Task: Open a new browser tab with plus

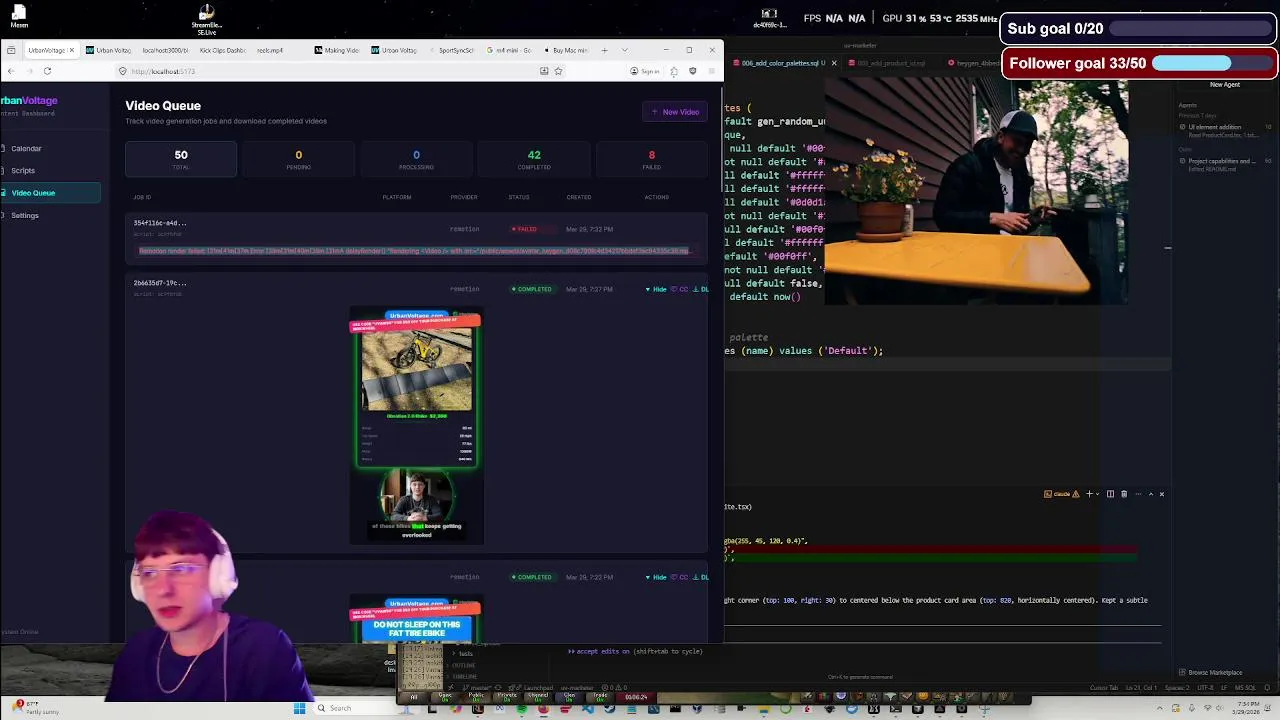Action: (604, 50)
